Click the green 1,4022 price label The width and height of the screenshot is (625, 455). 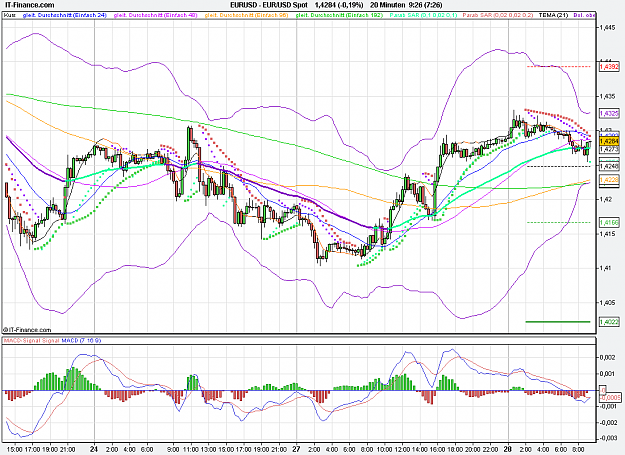click(x=609, y=322)
